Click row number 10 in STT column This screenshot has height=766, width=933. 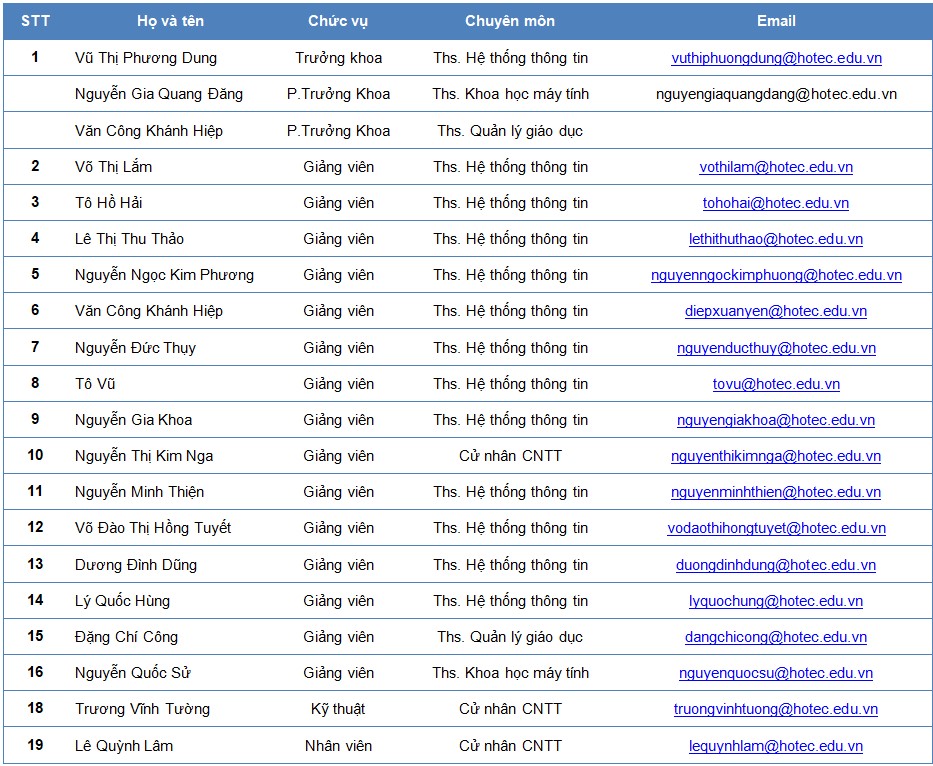[x=36, y=455]
